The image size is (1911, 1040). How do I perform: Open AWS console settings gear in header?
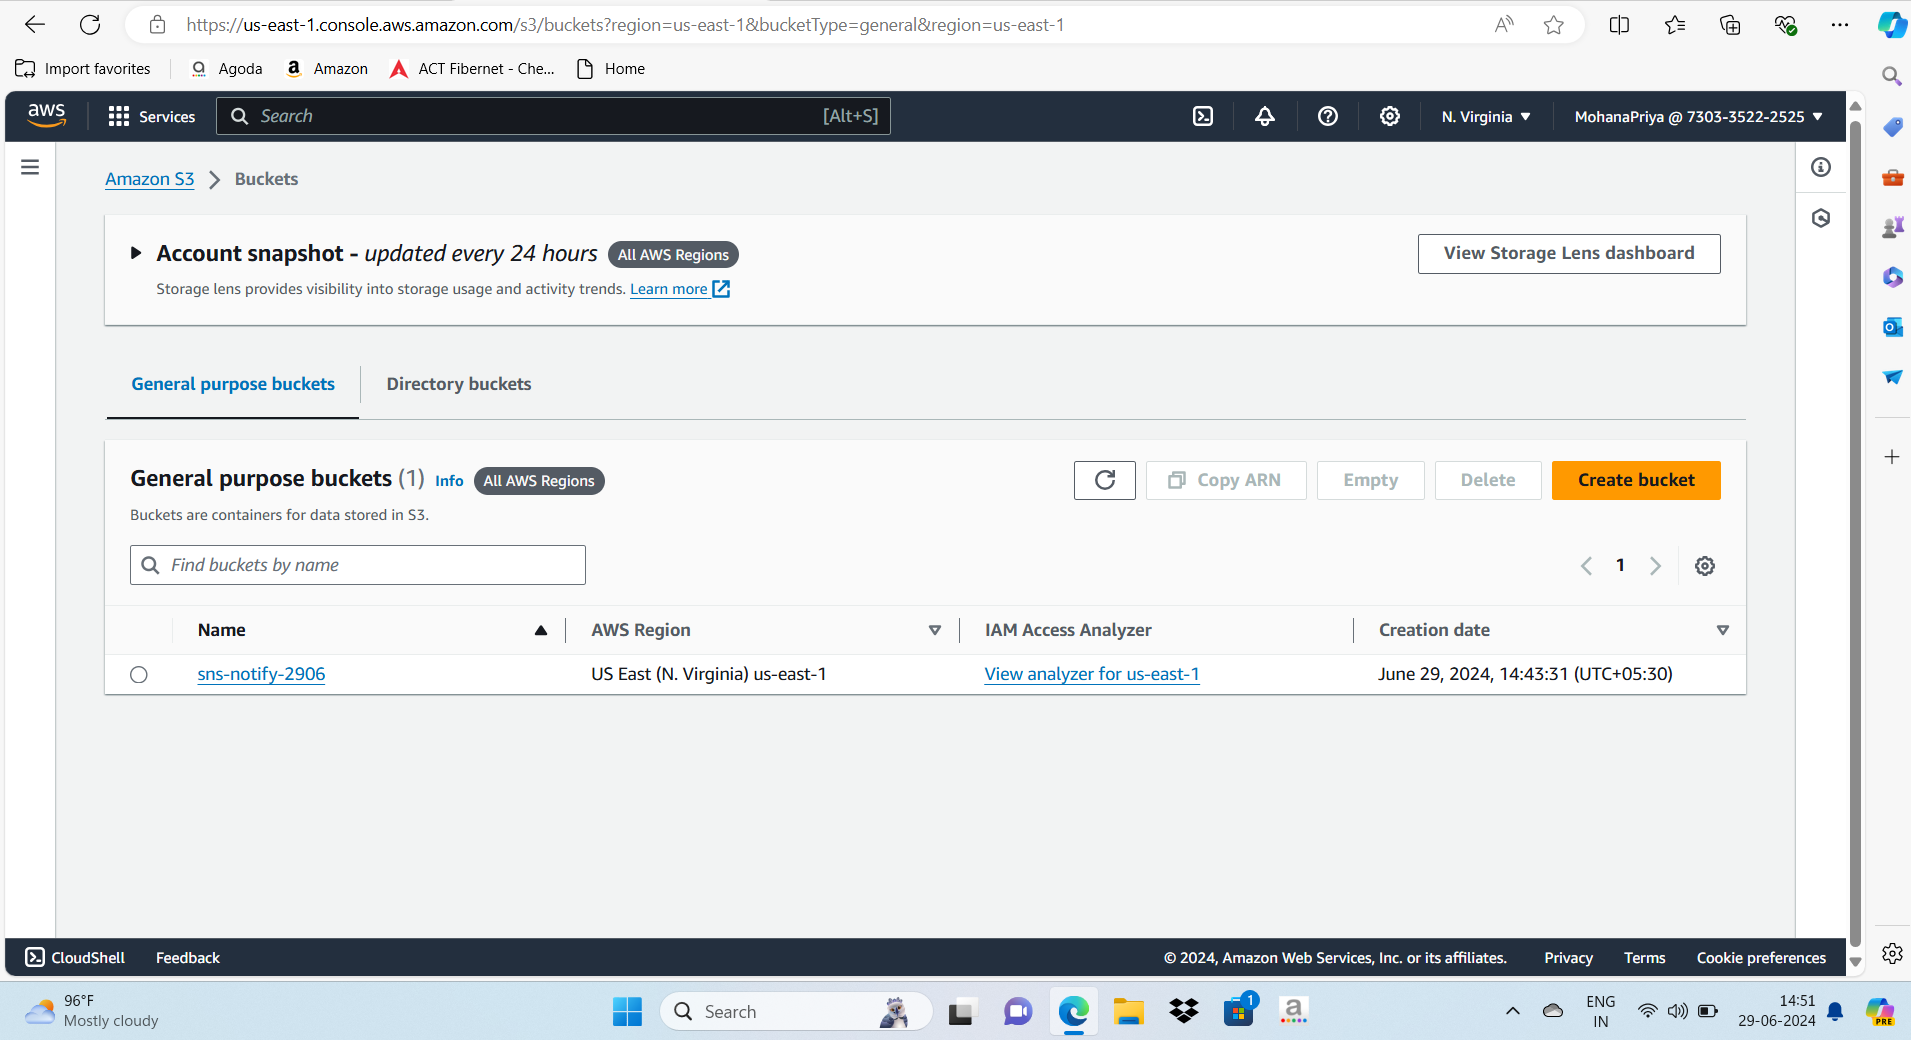coord(1390,116)
